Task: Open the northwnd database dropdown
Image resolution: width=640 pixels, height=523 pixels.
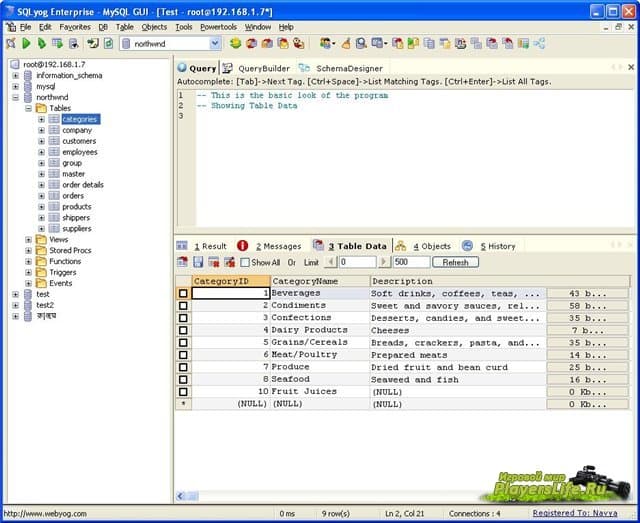Action: pos(215,43)
